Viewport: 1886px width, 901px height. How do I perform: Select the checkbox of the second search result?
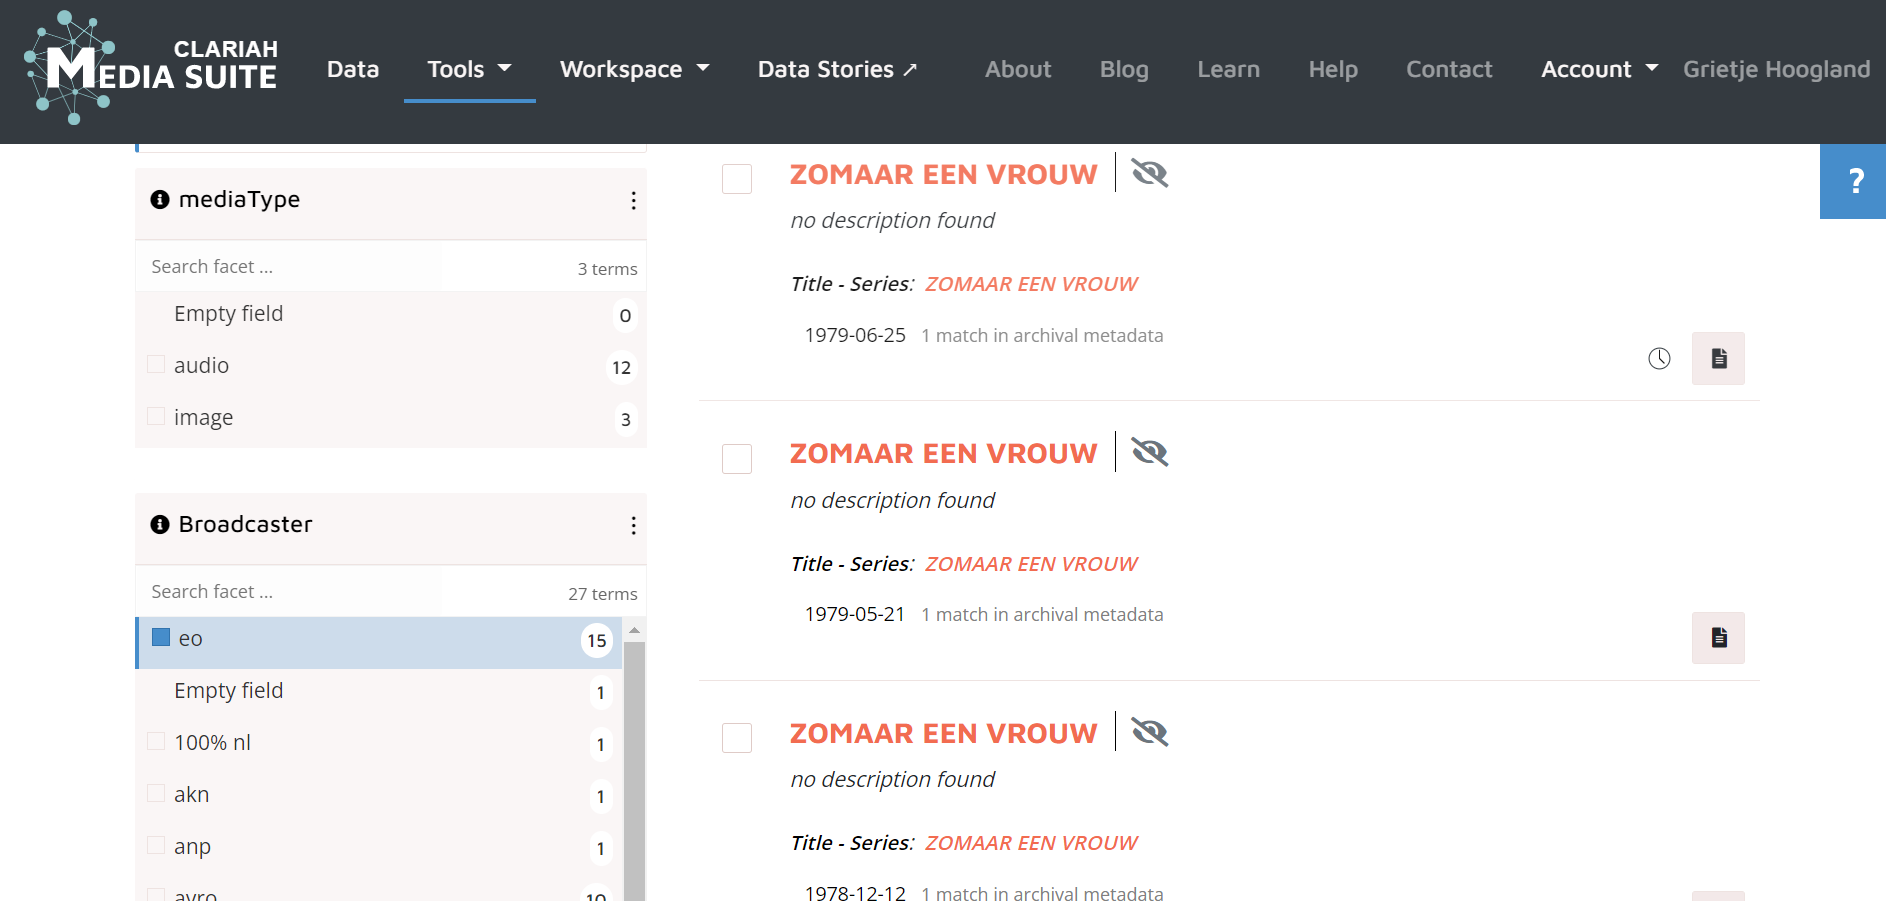(736, 459)
